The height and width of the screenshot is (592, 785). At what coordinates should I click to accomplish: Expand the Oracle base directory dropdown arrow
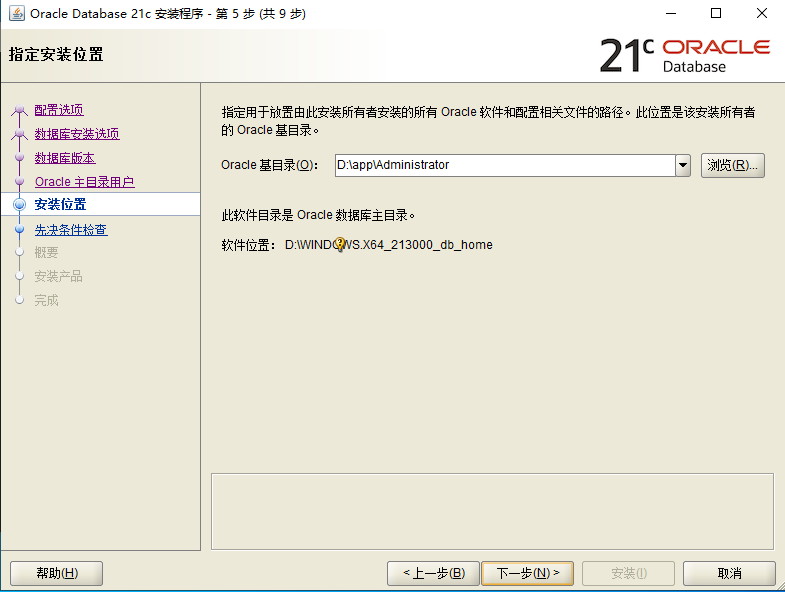point(683,165)
